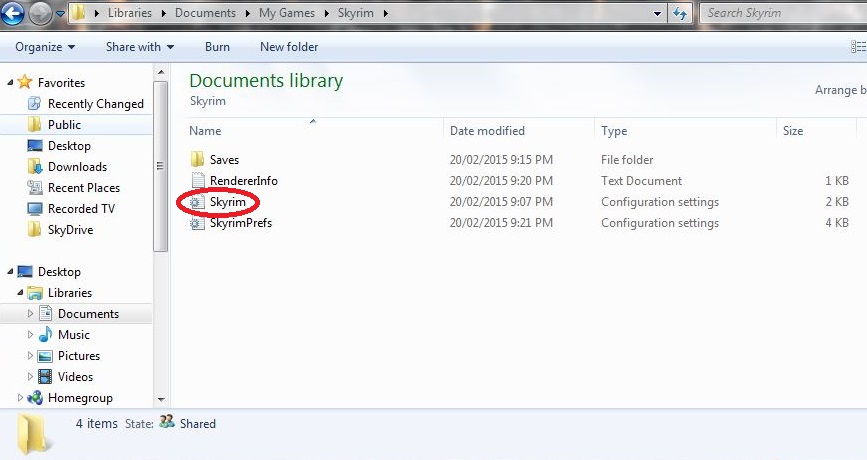The width and height of the screenshot is (867, 460).
Task: Select the SkyrimPrefs configuration file
Action: (241, 223)
